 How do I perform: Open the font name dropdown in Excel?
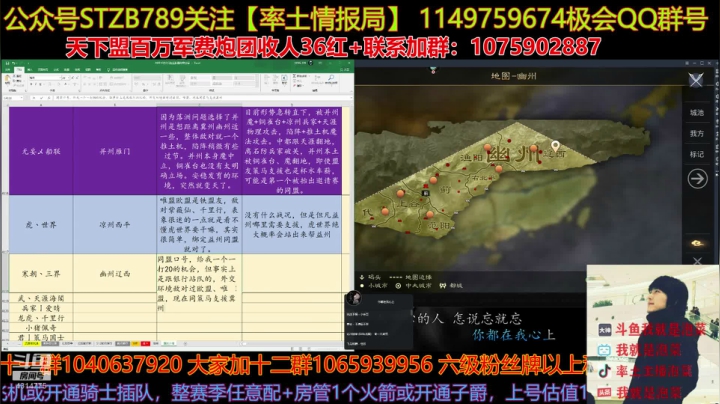coord(60,78)
